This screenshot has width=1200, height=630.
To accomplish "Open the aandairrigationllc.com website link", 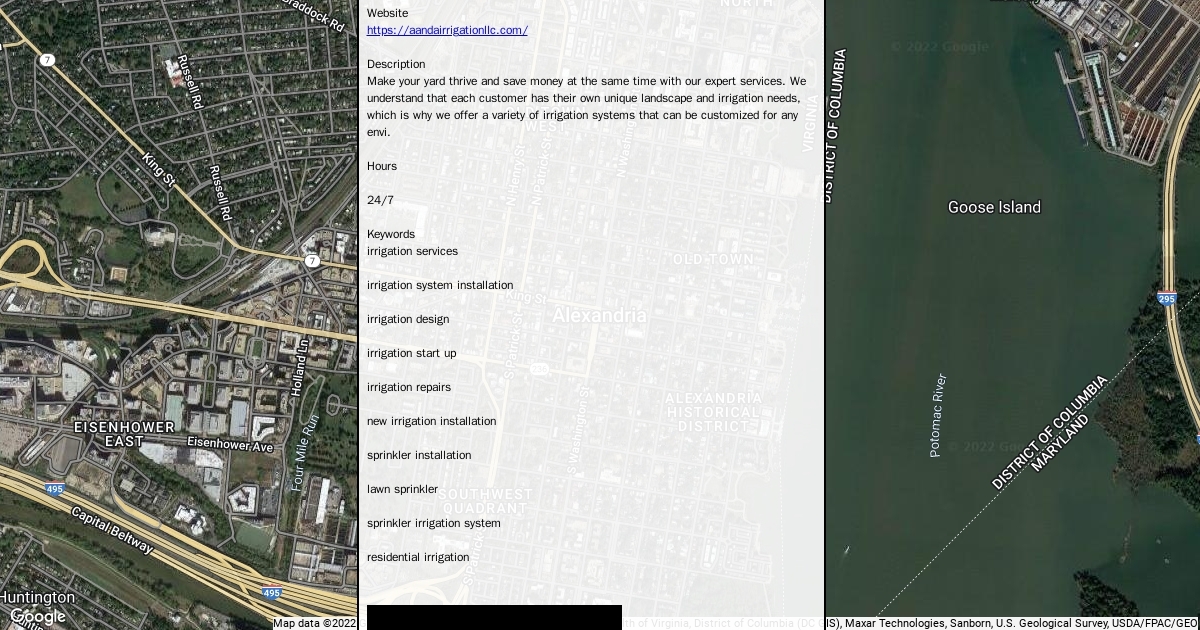I will pyautogui.click(x=447, y=30).
